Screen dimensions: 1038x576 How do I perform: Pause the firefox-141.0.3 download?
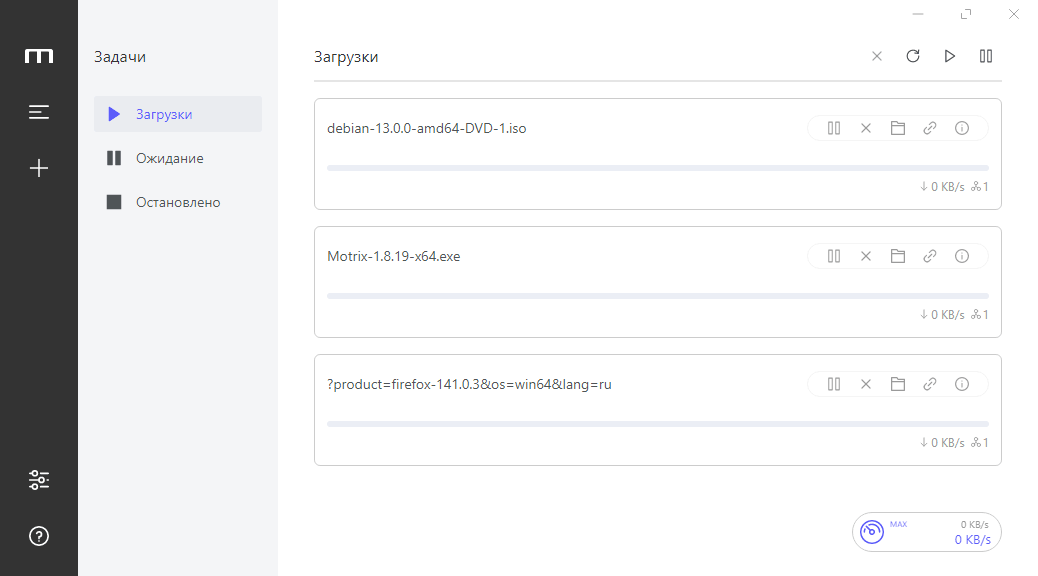(x=834, y=384)
